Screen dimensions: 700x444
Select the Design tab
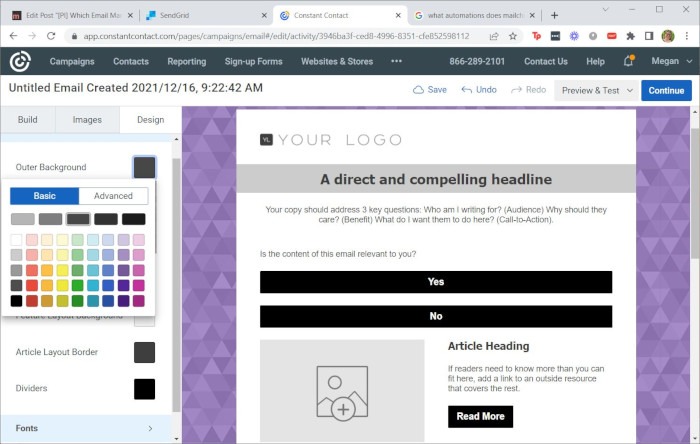tap(150, 120)
